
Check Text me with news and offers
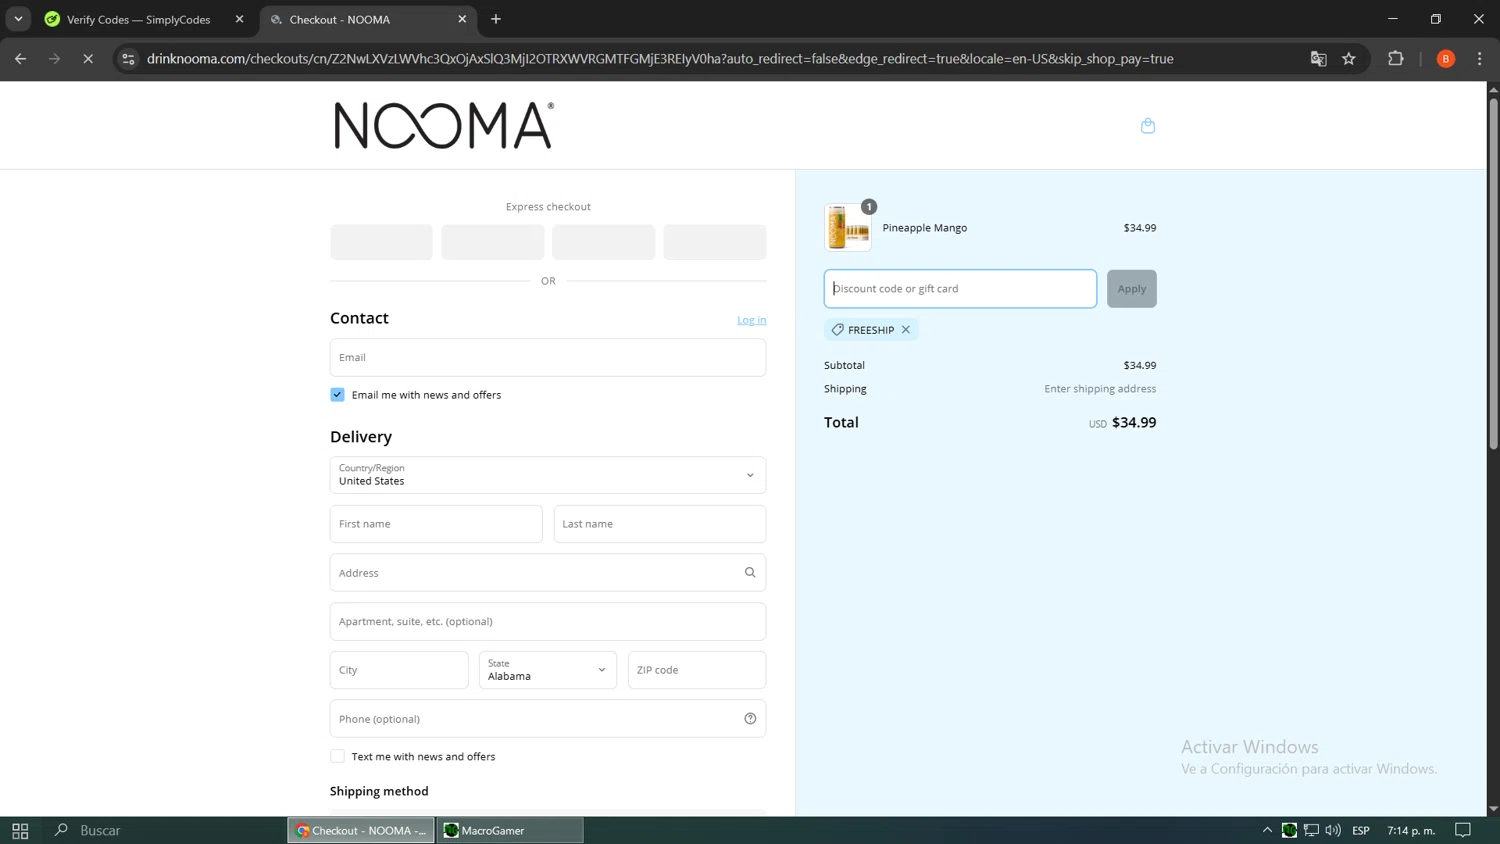click(x=338, y=757)
